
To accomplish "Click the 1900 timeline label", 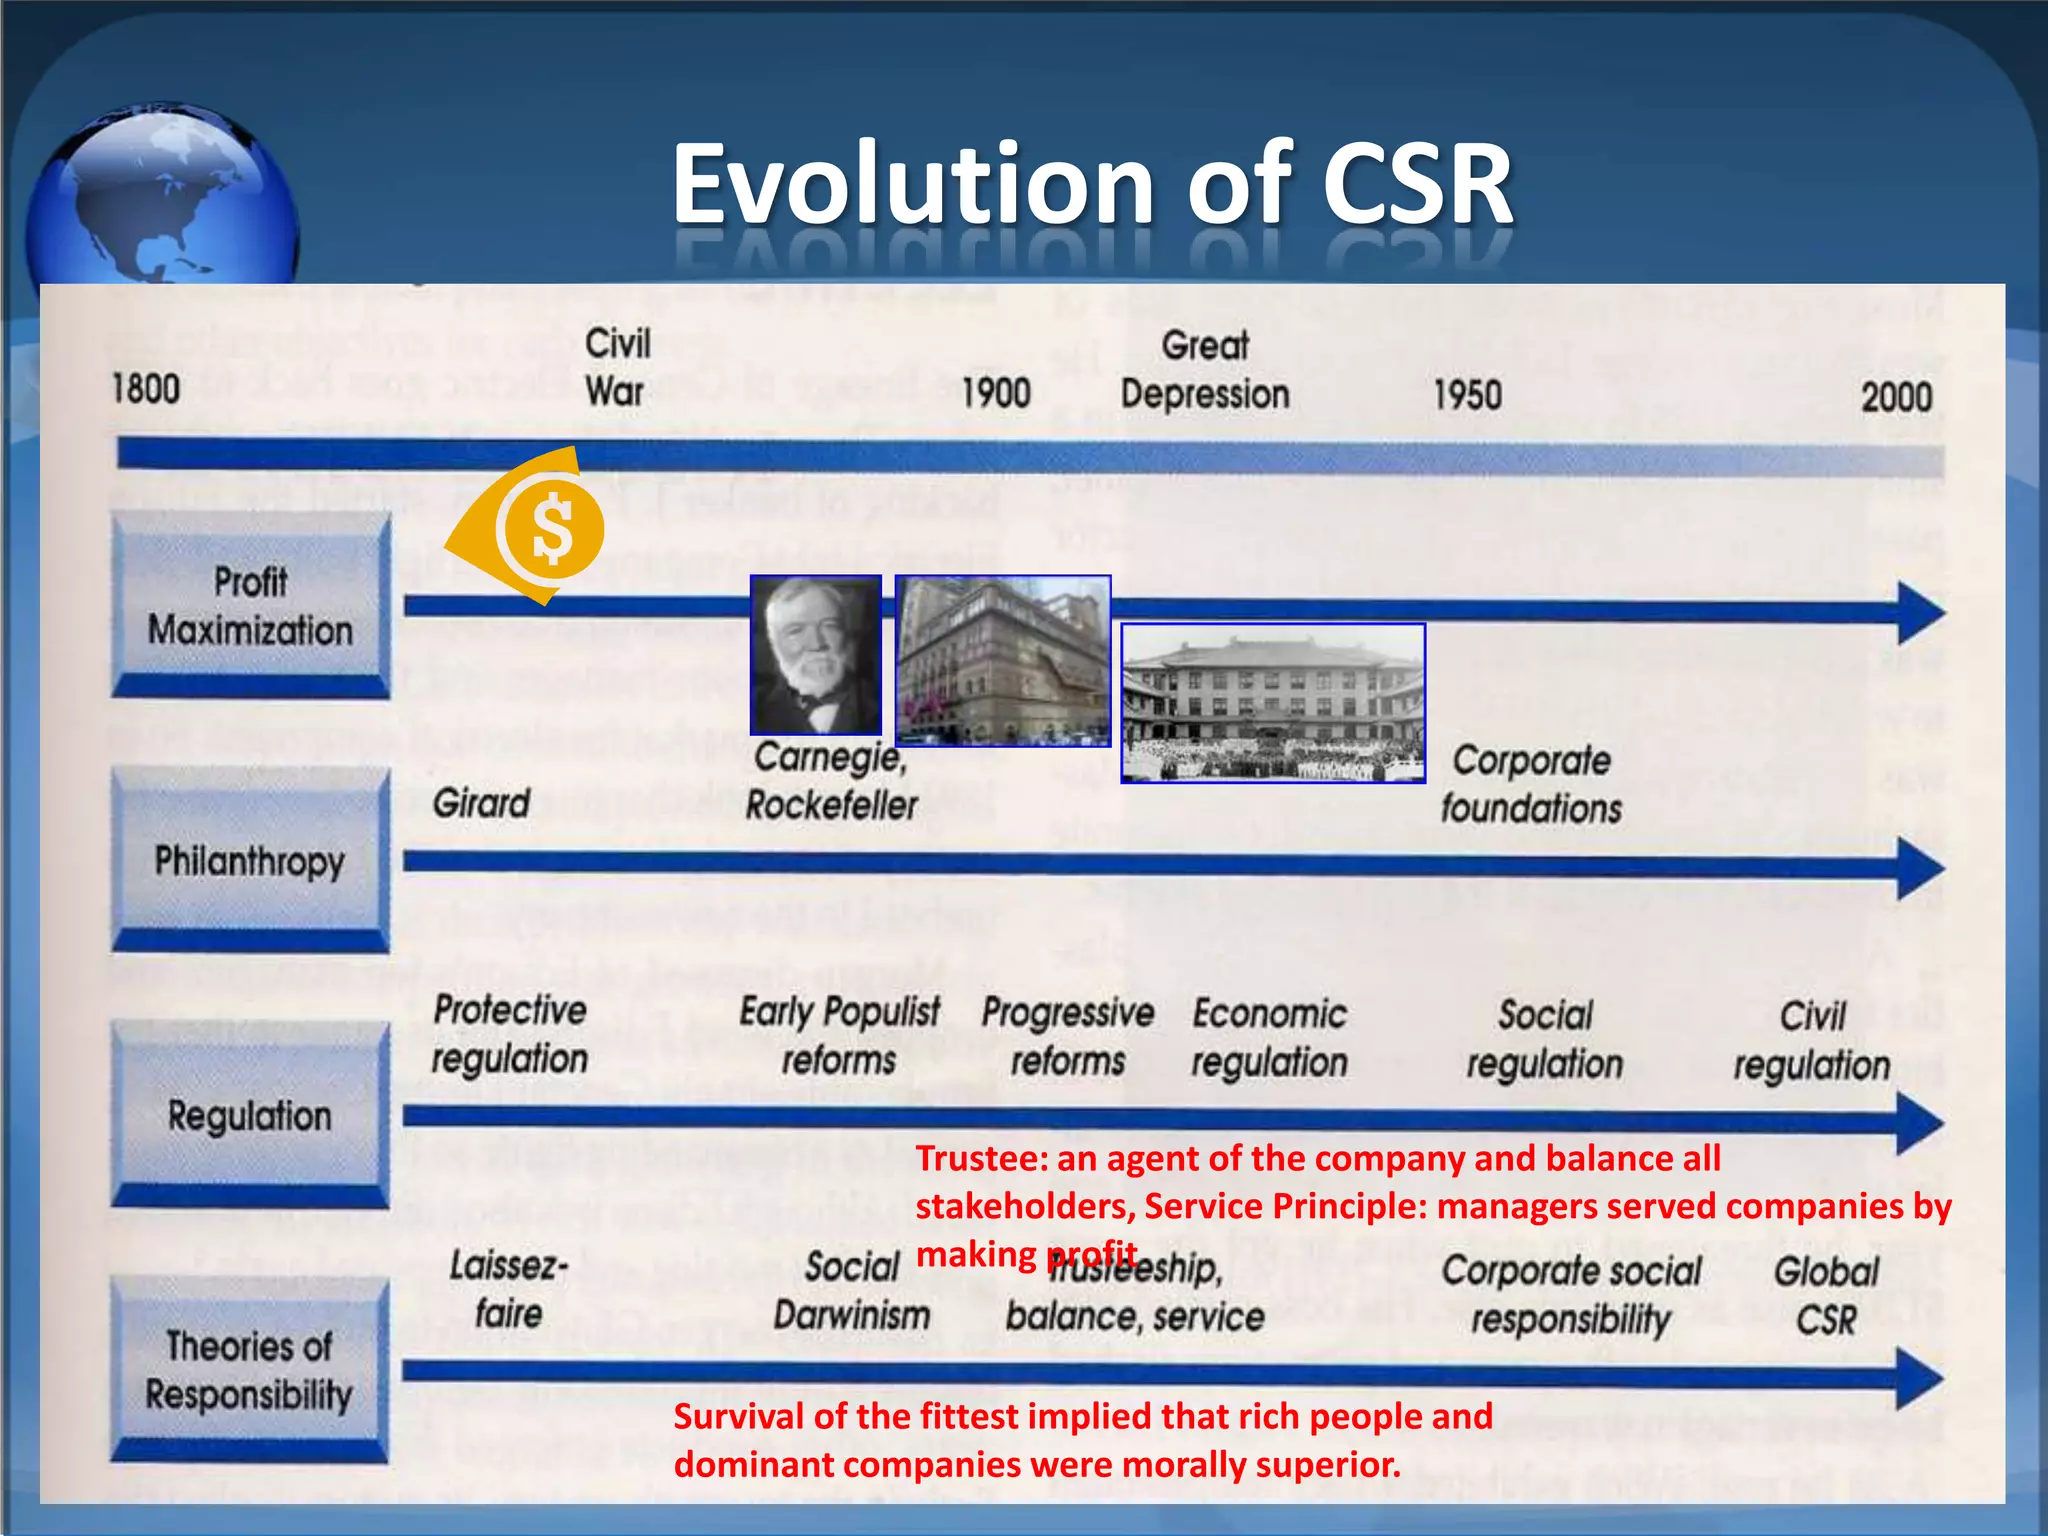I will (996, 393).
